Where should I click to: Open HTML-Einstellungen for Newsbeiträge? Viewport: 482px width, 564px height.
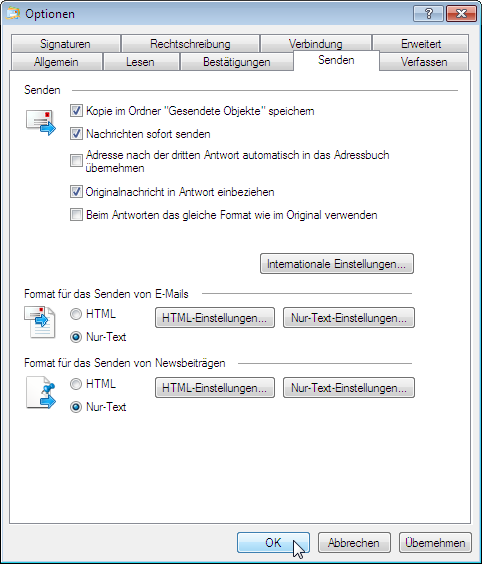click(215, 388)
